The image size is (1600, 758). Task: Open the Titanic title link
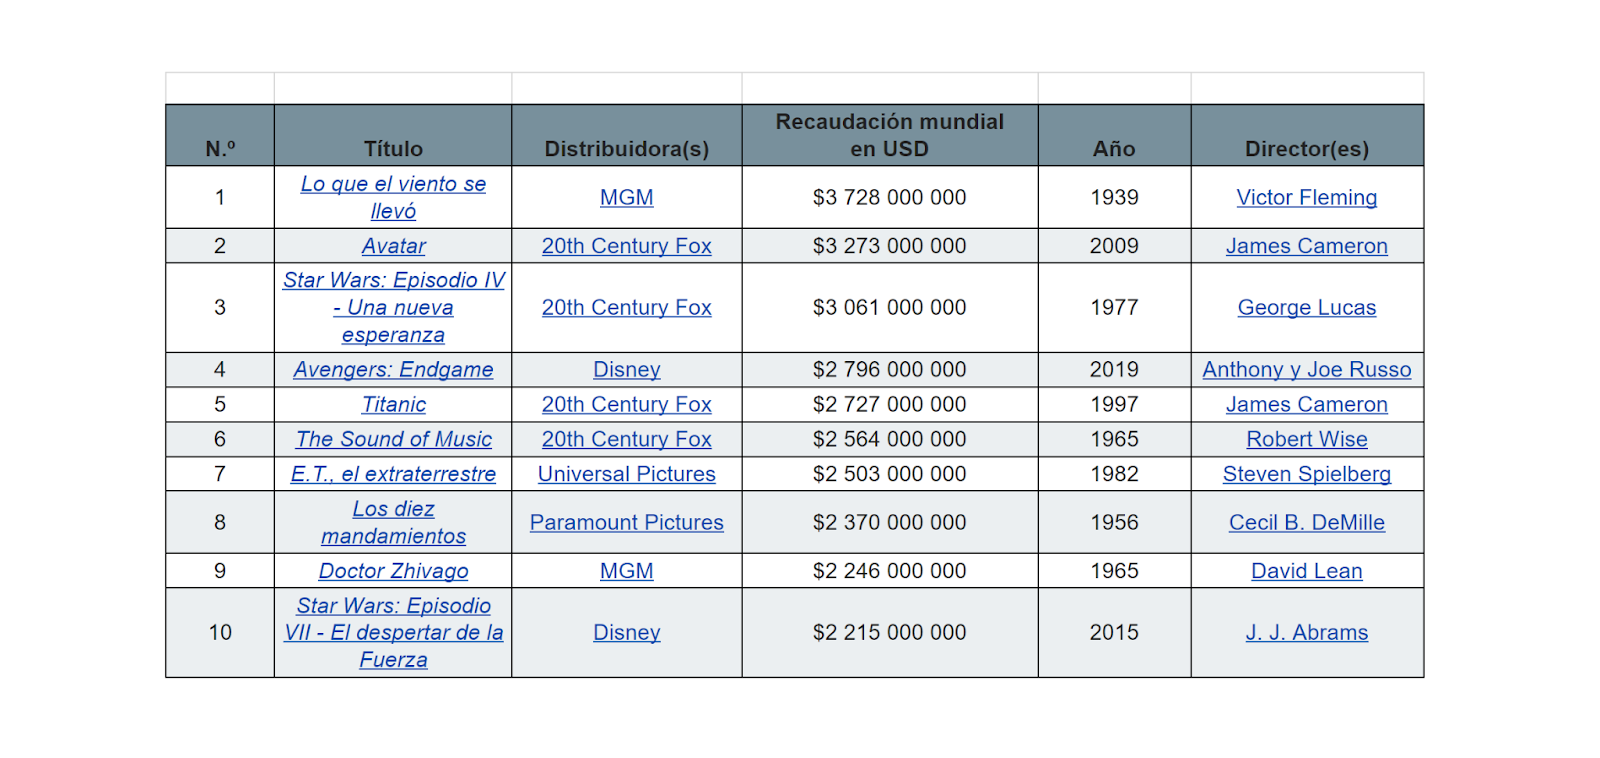[x=393, y=404]
